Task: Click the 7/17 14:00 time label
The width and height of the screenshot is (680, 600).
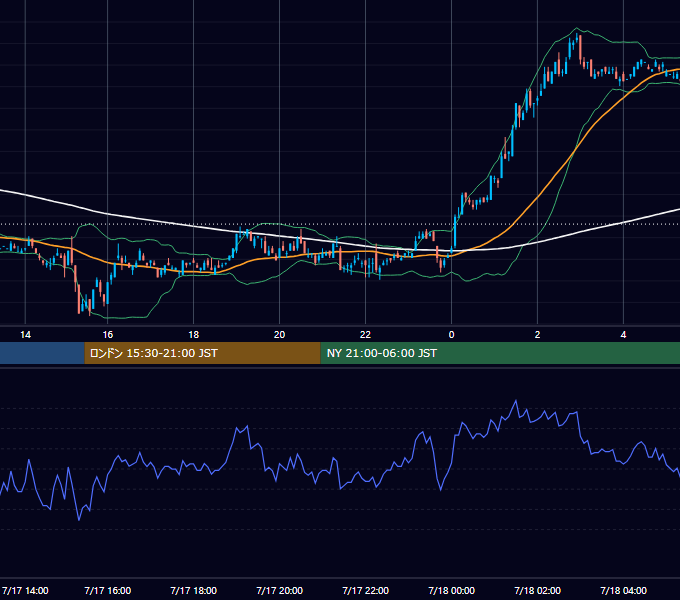Action: click(25, 591)
